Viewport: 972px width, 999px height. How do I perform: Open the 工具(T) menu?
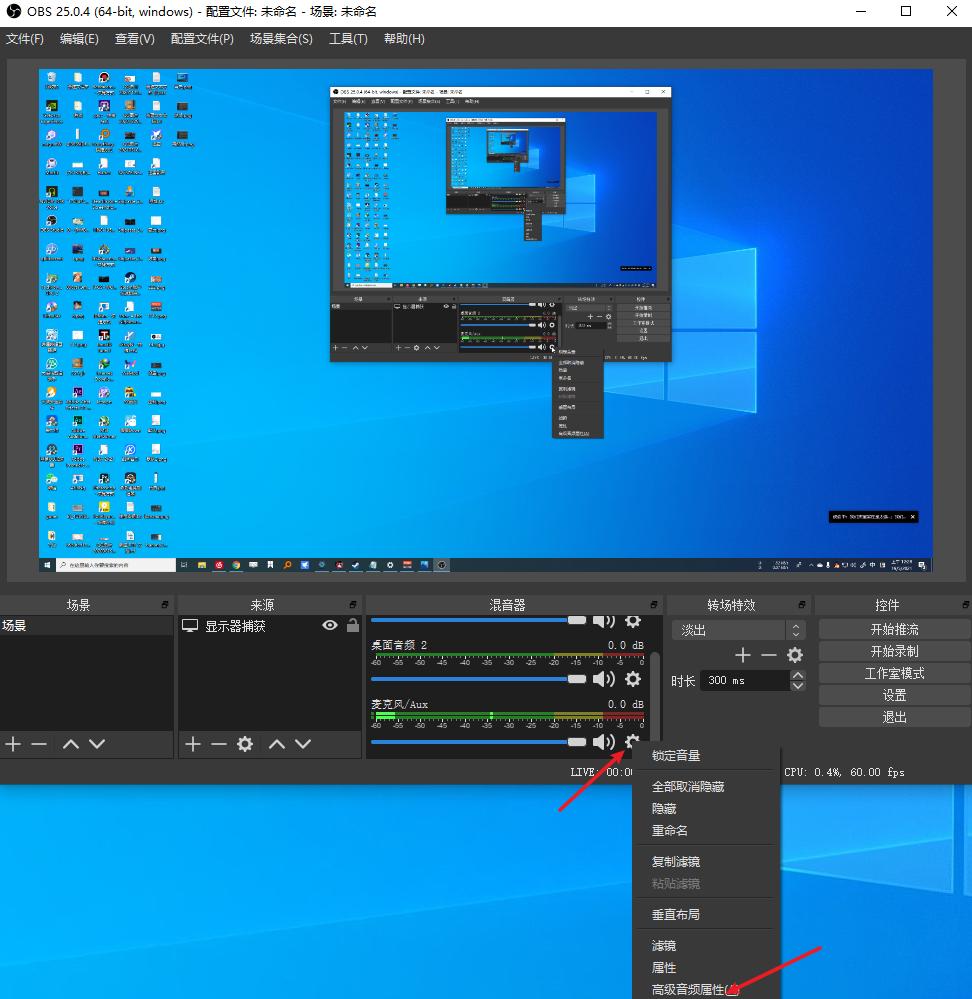click(x=348, y=39)
